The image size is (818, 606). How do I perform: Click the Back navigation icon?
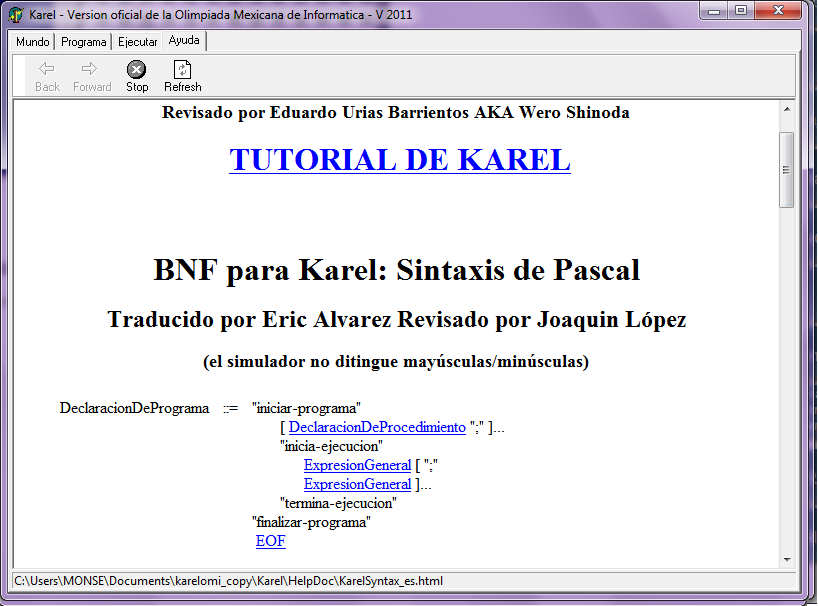coord(46,74)
